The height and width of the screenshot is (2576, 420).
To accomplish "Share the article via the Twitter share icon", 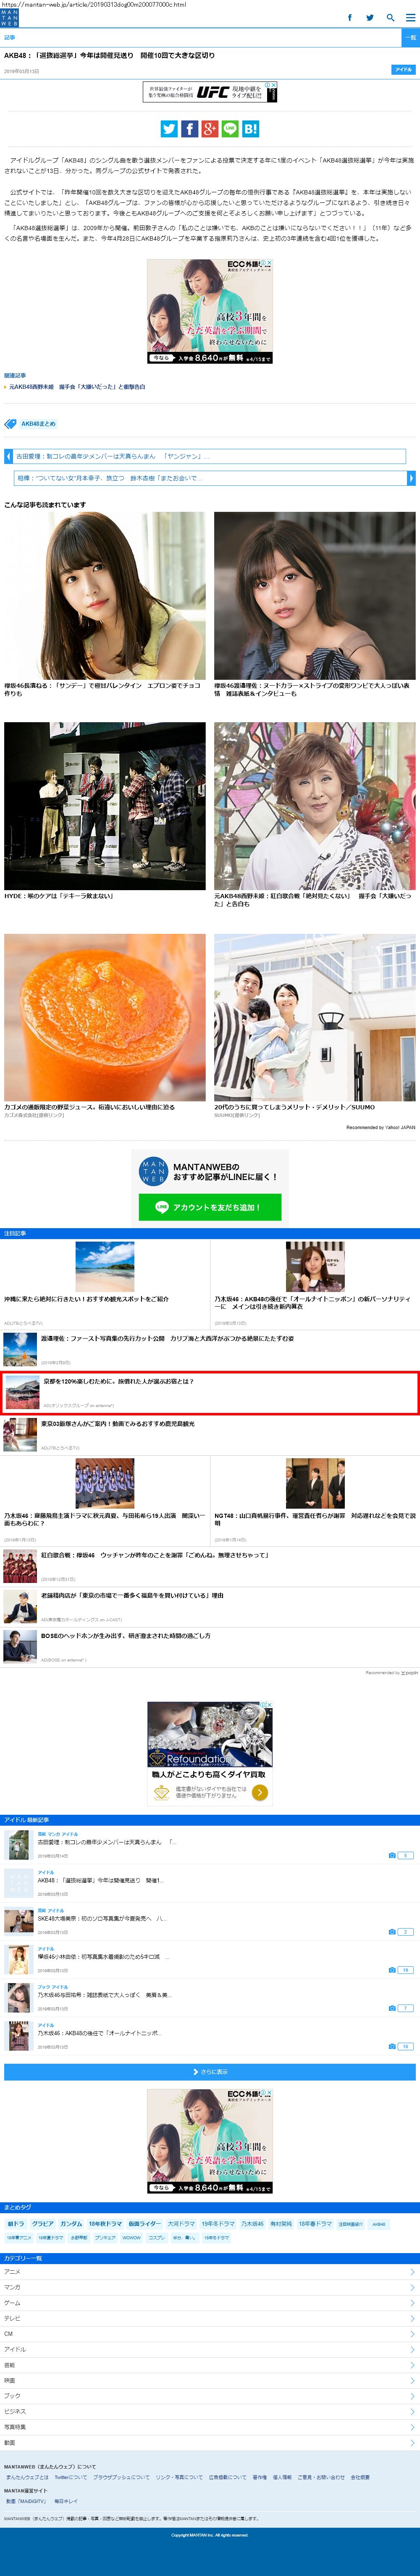I will pos(169,129).
